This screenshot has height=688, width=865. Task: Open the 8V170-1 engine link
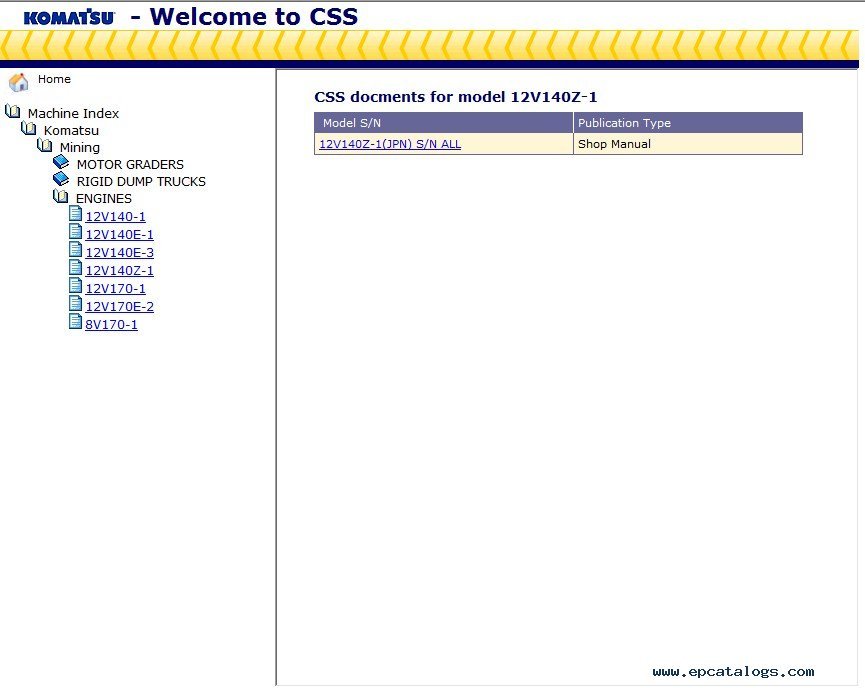click(x=111, y=324)
